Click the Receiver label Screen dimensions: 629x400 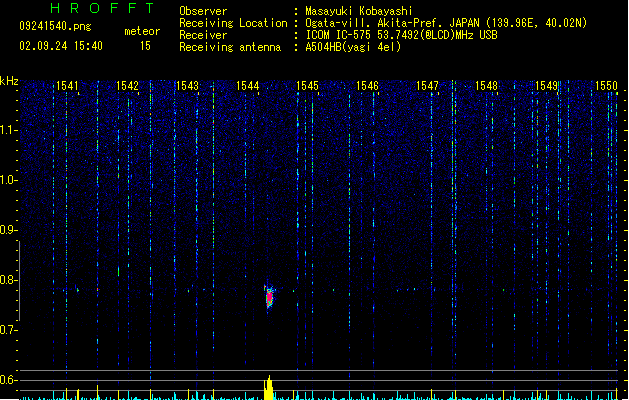[x=203, y=35]
